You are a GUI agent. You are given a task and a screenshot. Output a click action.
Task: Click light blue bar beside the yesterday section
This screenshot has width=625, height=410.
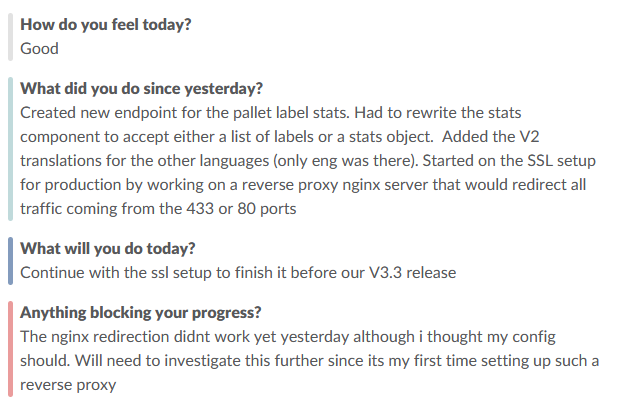coord(9,148)
